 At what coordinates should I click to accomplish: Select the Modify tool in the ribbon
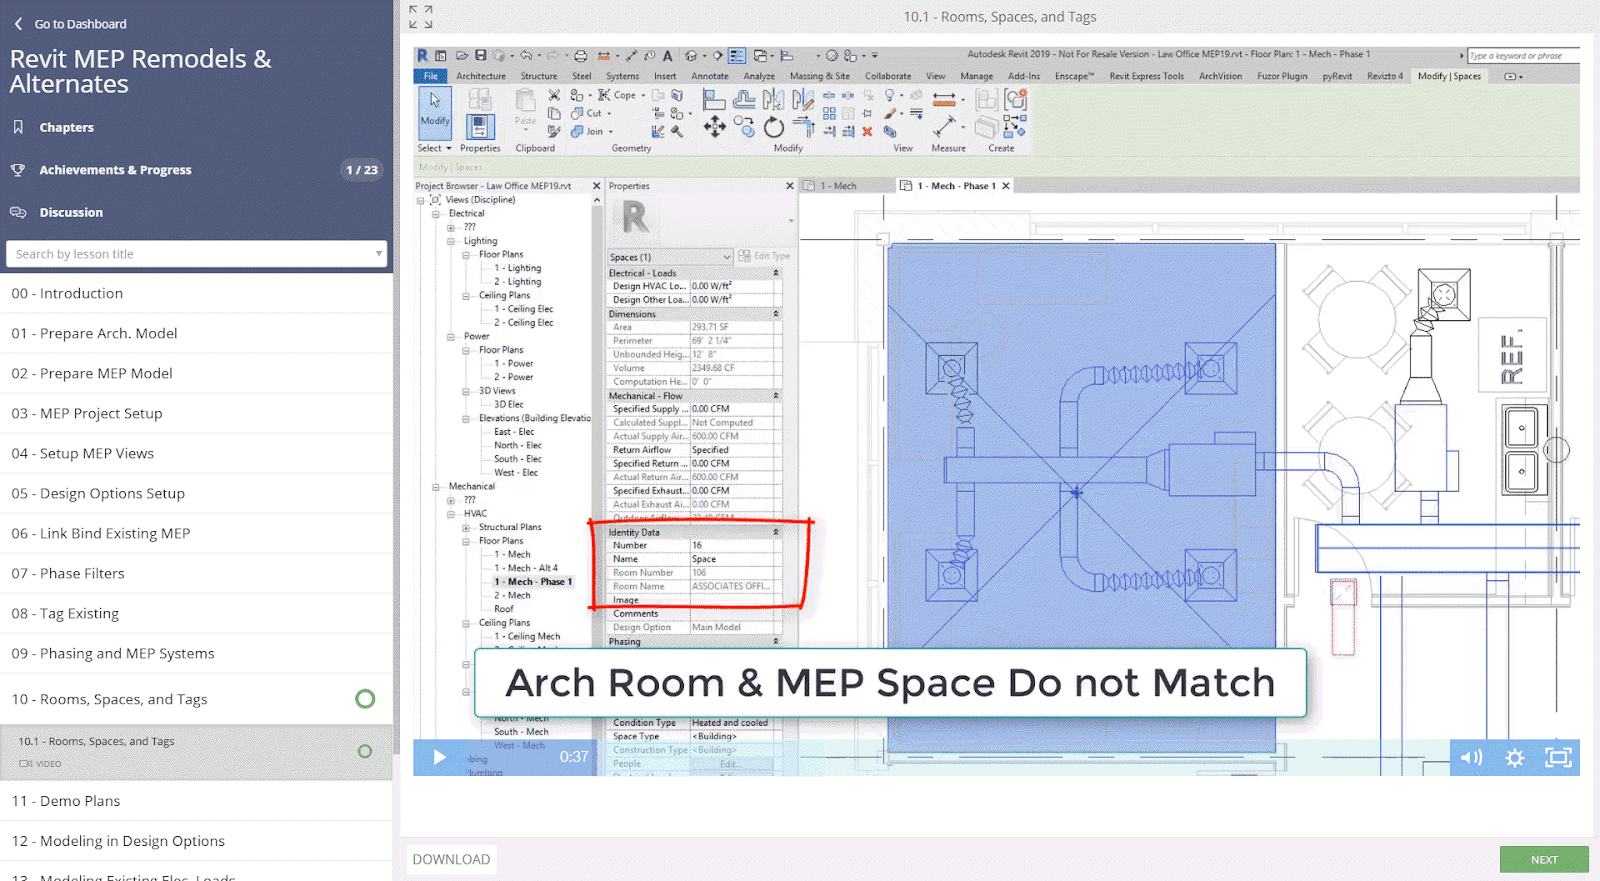coord(435,111)
